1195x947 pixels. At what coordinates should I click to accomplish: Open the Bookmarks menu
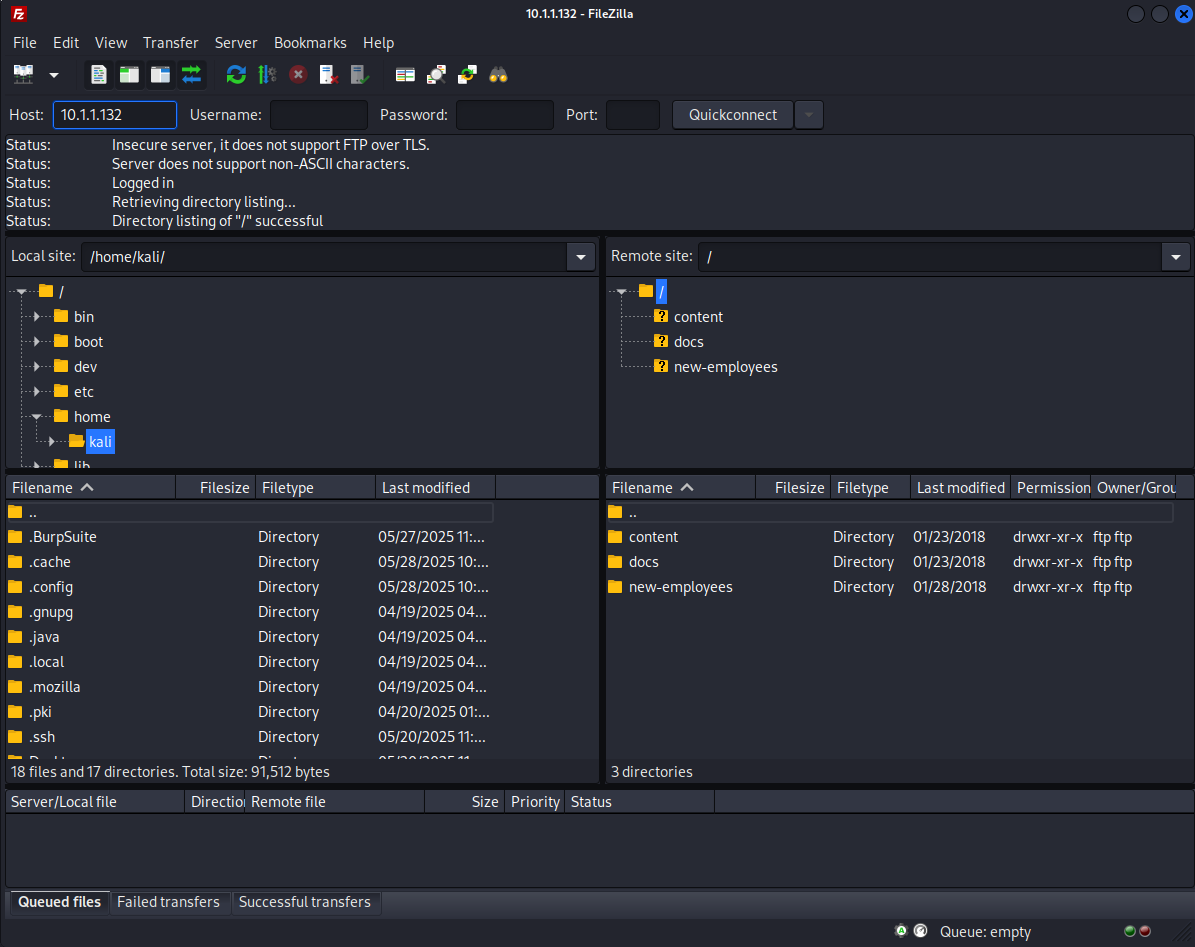click(x=310, y=43)
